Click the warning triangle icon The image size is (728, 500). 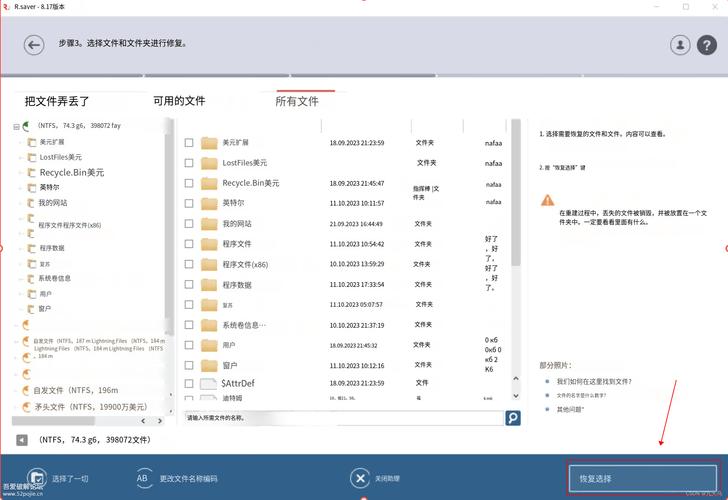[547, 200]
